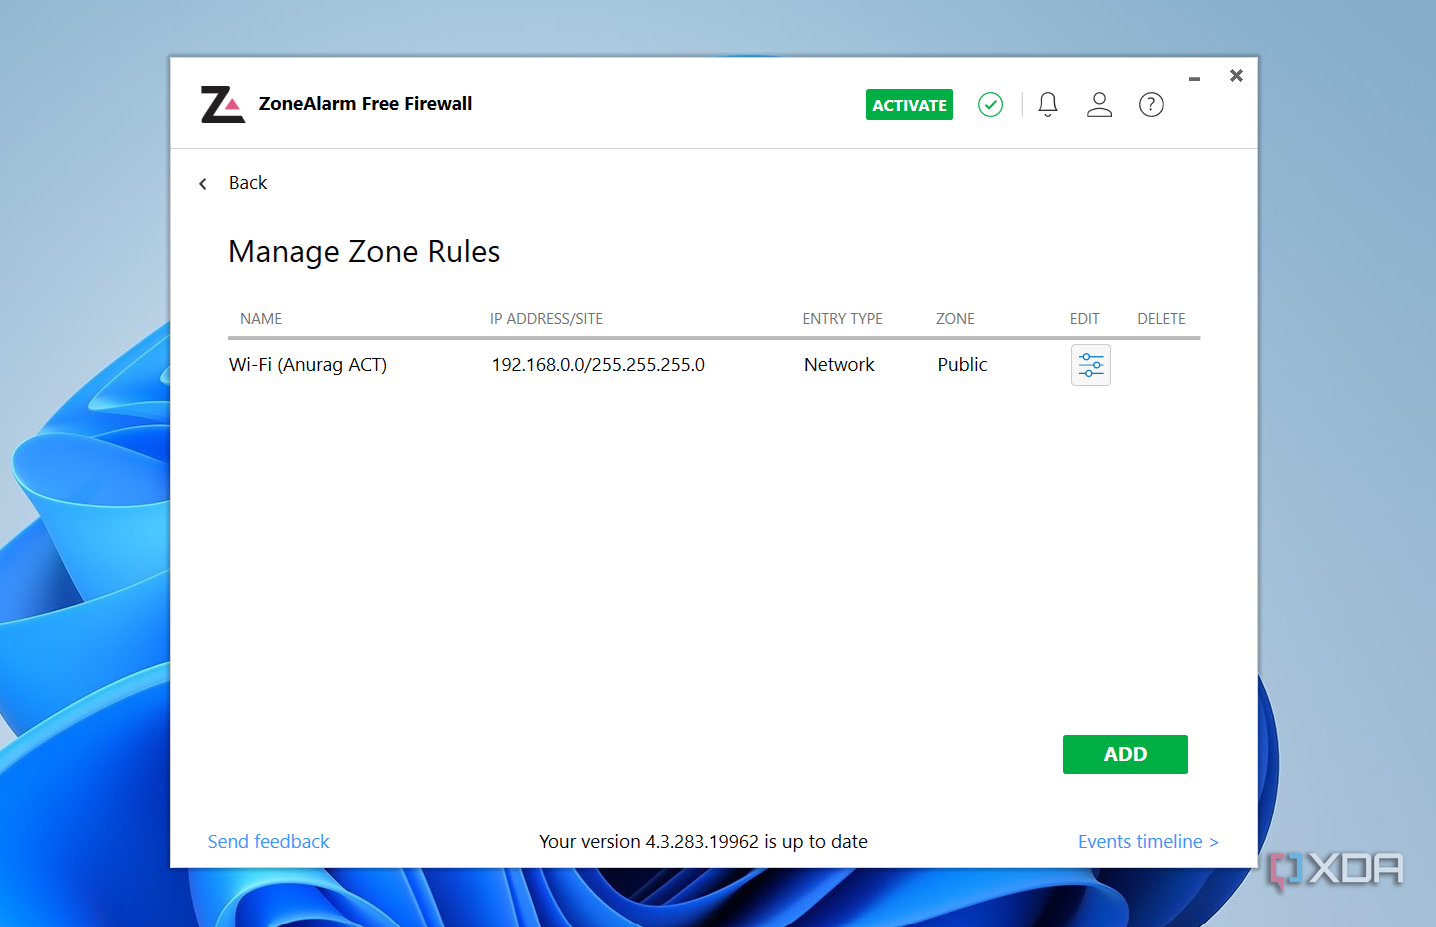The height and width of the screenshot is (927, 1436).
Task: Click the EDIT column header
Action: tap(1084, 319)
